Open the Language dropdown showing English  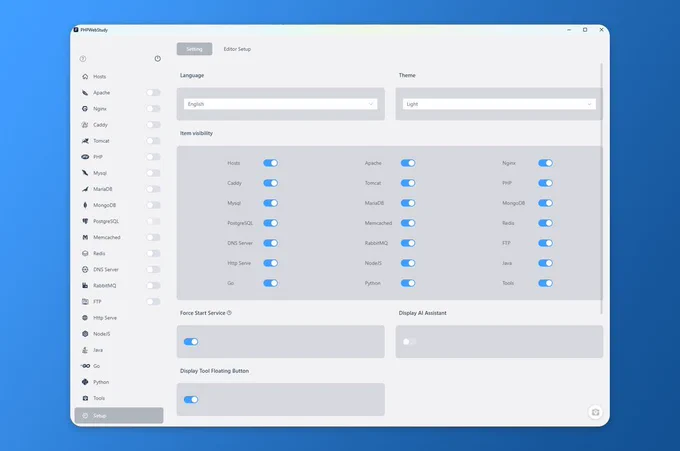click(281, 104)
